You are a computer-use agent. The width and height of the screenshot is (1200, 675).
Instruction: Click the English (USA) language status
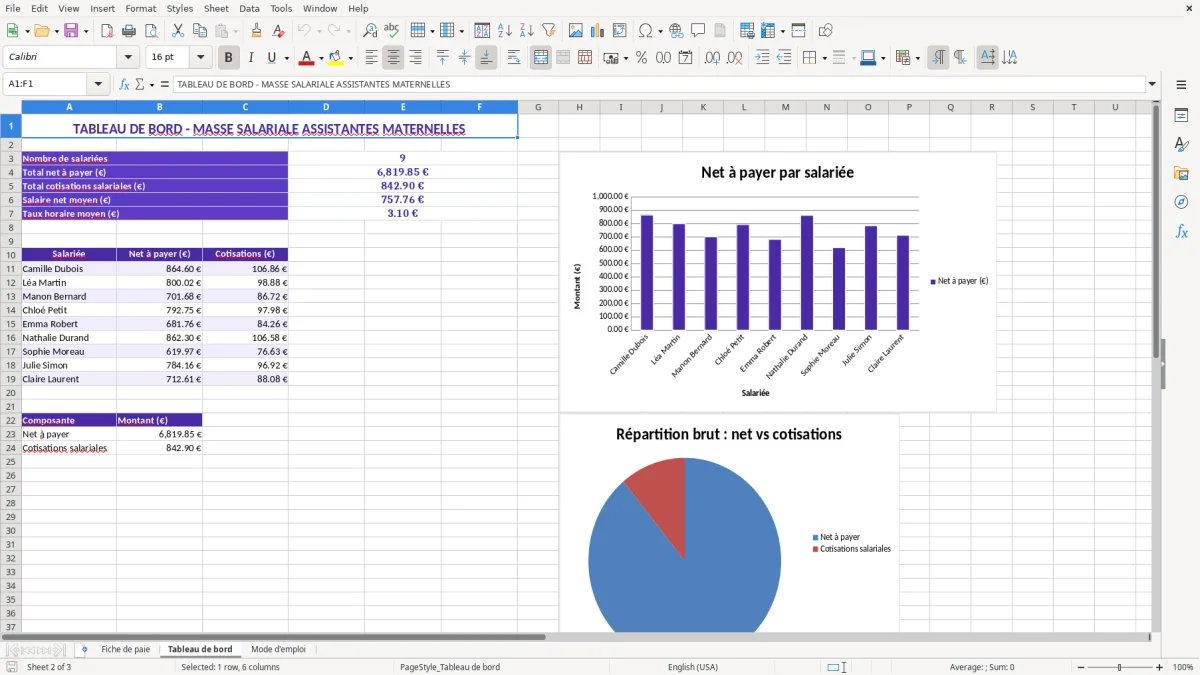pyautogui.click(x=693, y=667)
